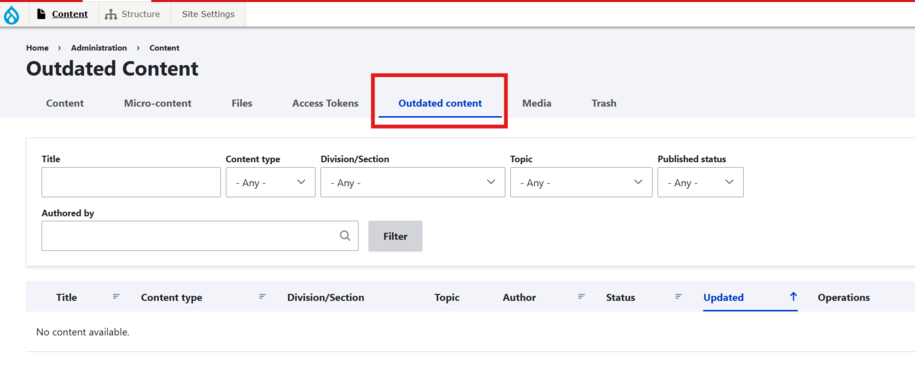Click the Topic column header
915x382 pixels.
(447, 297)
